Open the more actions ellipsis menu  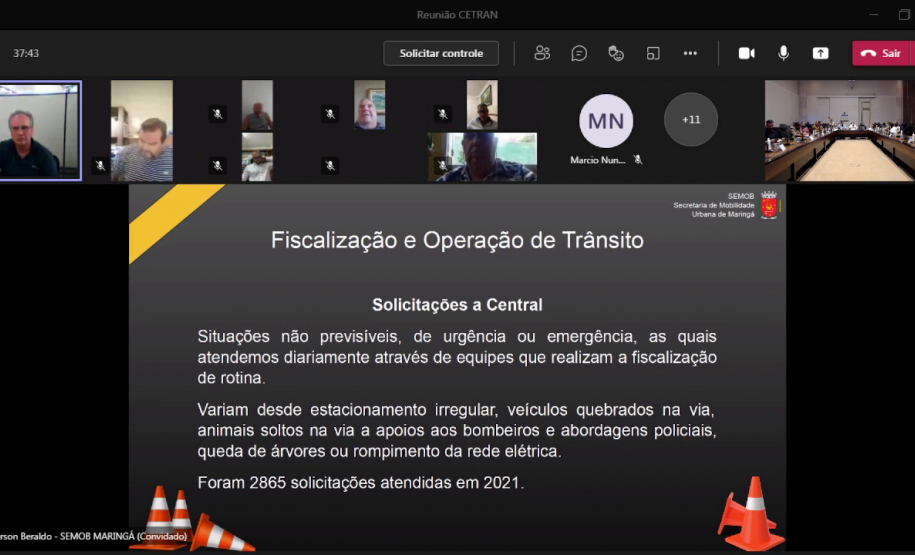(690, 53)
